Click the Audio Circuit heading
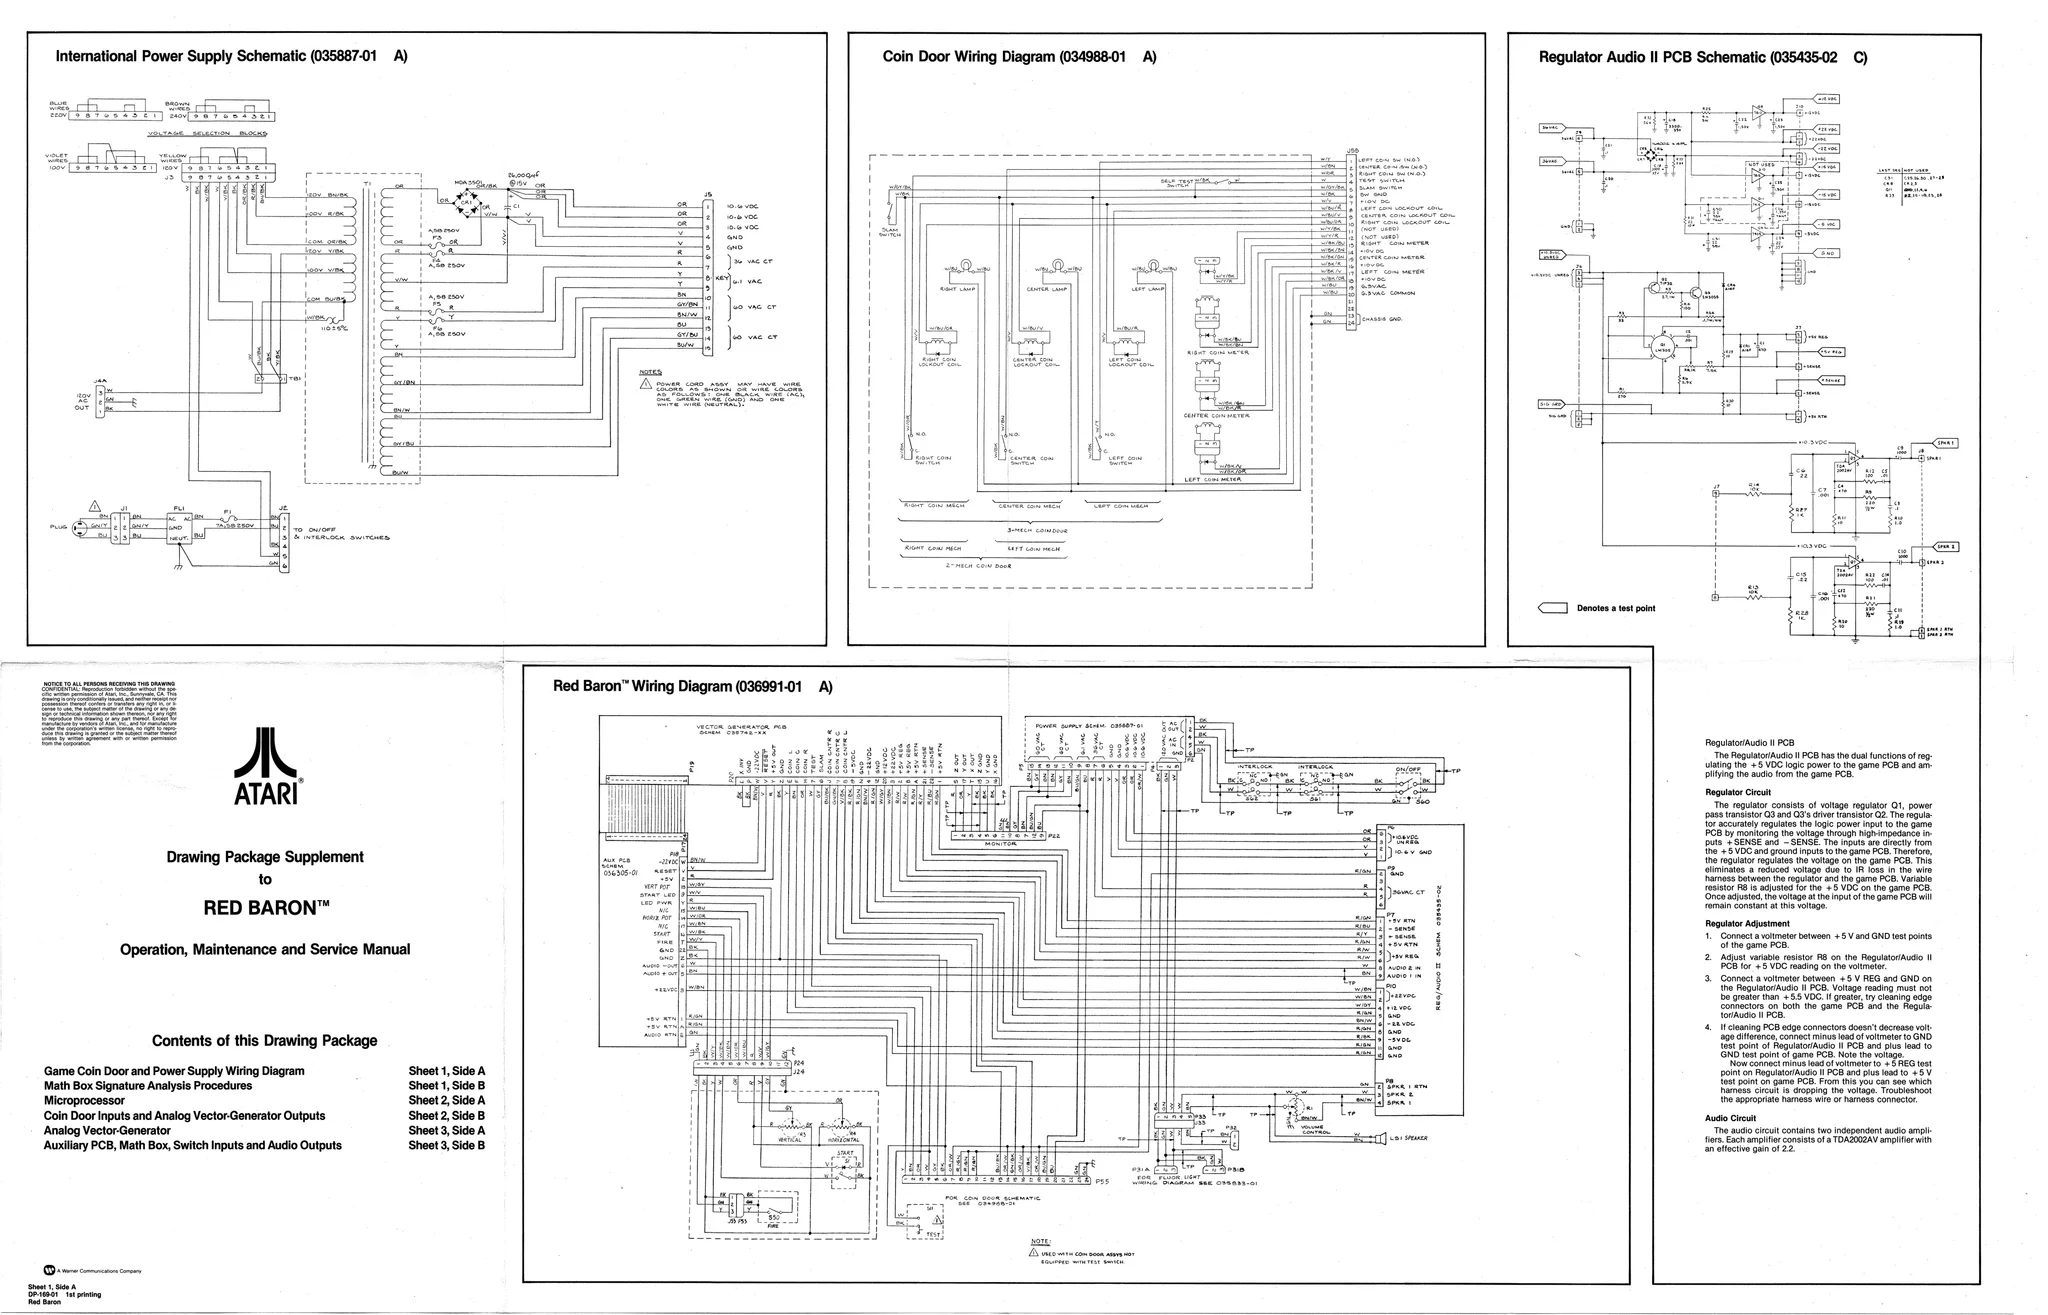The image size is (2048, 1315). pyautogui.click(x=1730, y=1118)
